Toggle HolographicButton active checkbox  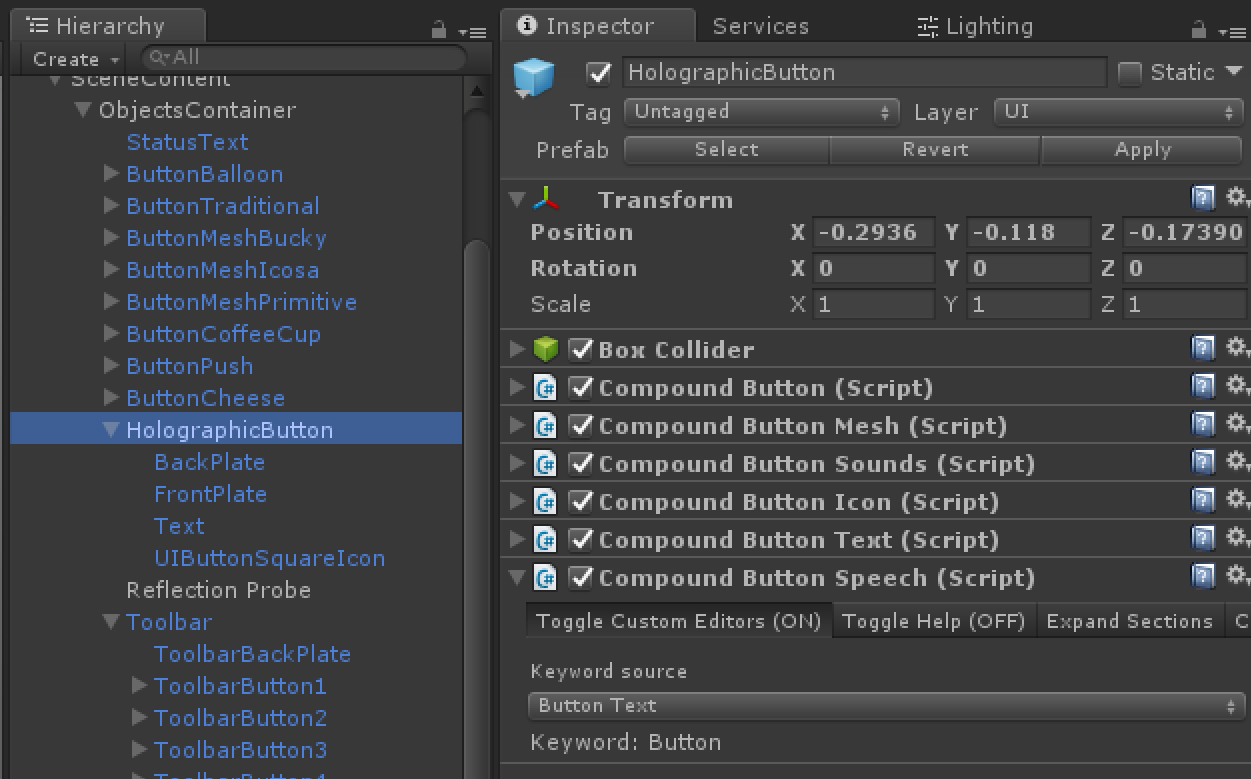598,72
